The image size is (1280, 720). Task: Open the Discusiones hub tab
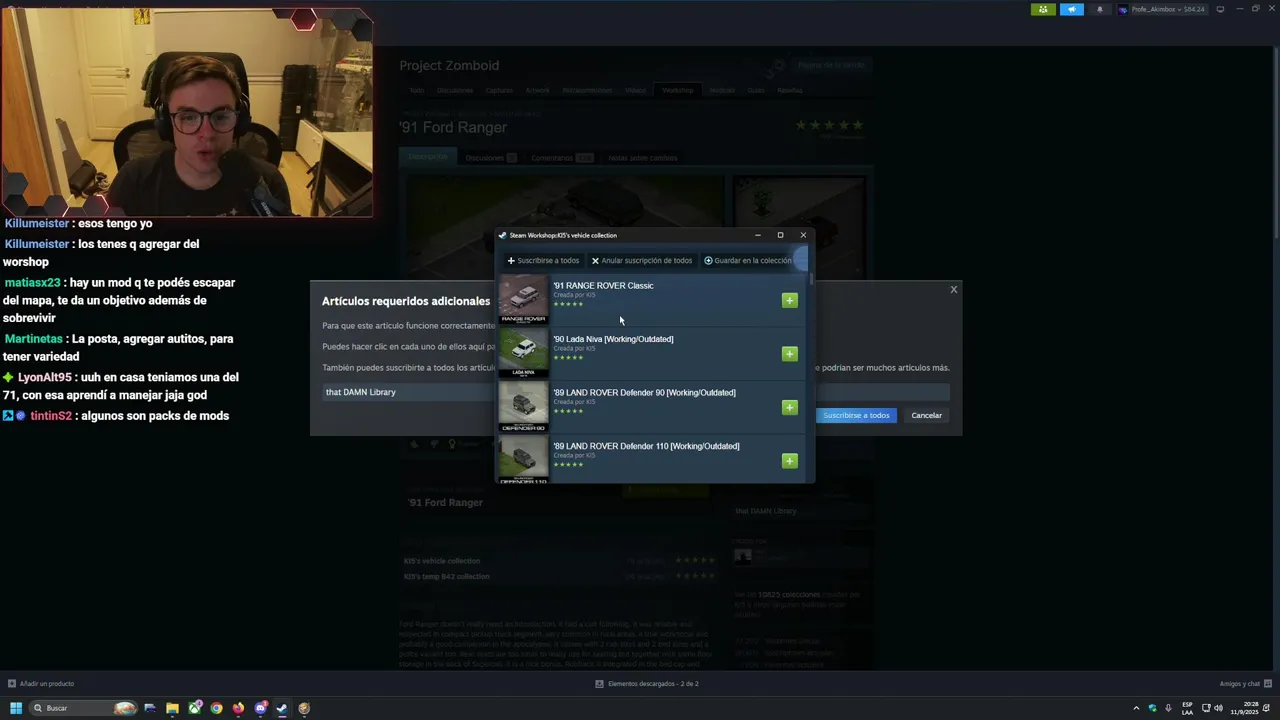[x=455, y=90]
